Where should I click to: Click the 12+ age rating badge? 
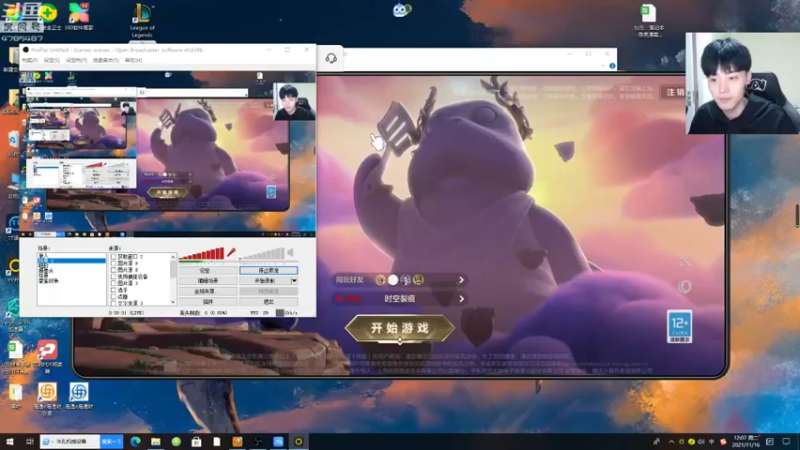[680, 326]
